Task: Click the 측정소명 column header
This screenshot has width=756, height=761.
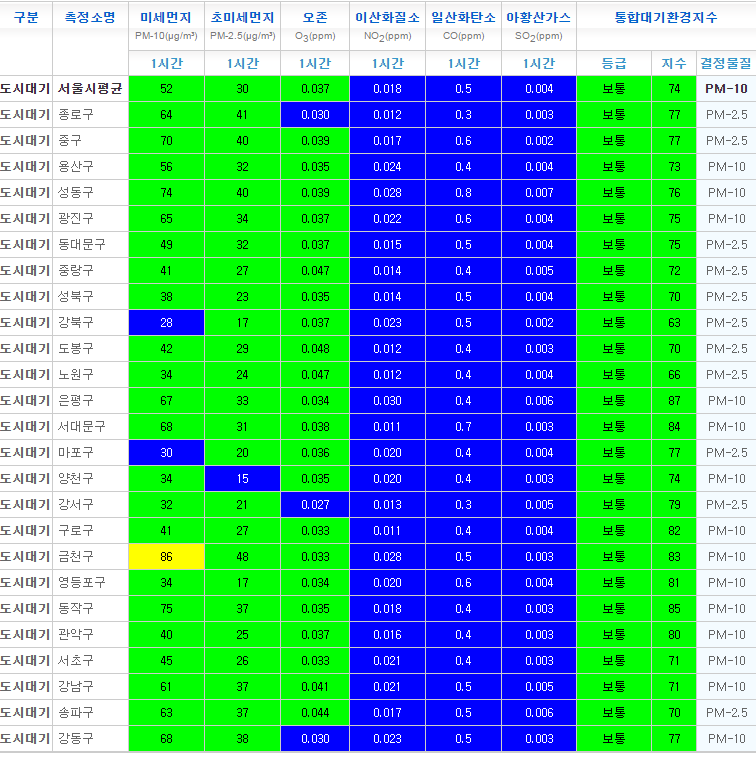Action: click(x=90, y=18)
